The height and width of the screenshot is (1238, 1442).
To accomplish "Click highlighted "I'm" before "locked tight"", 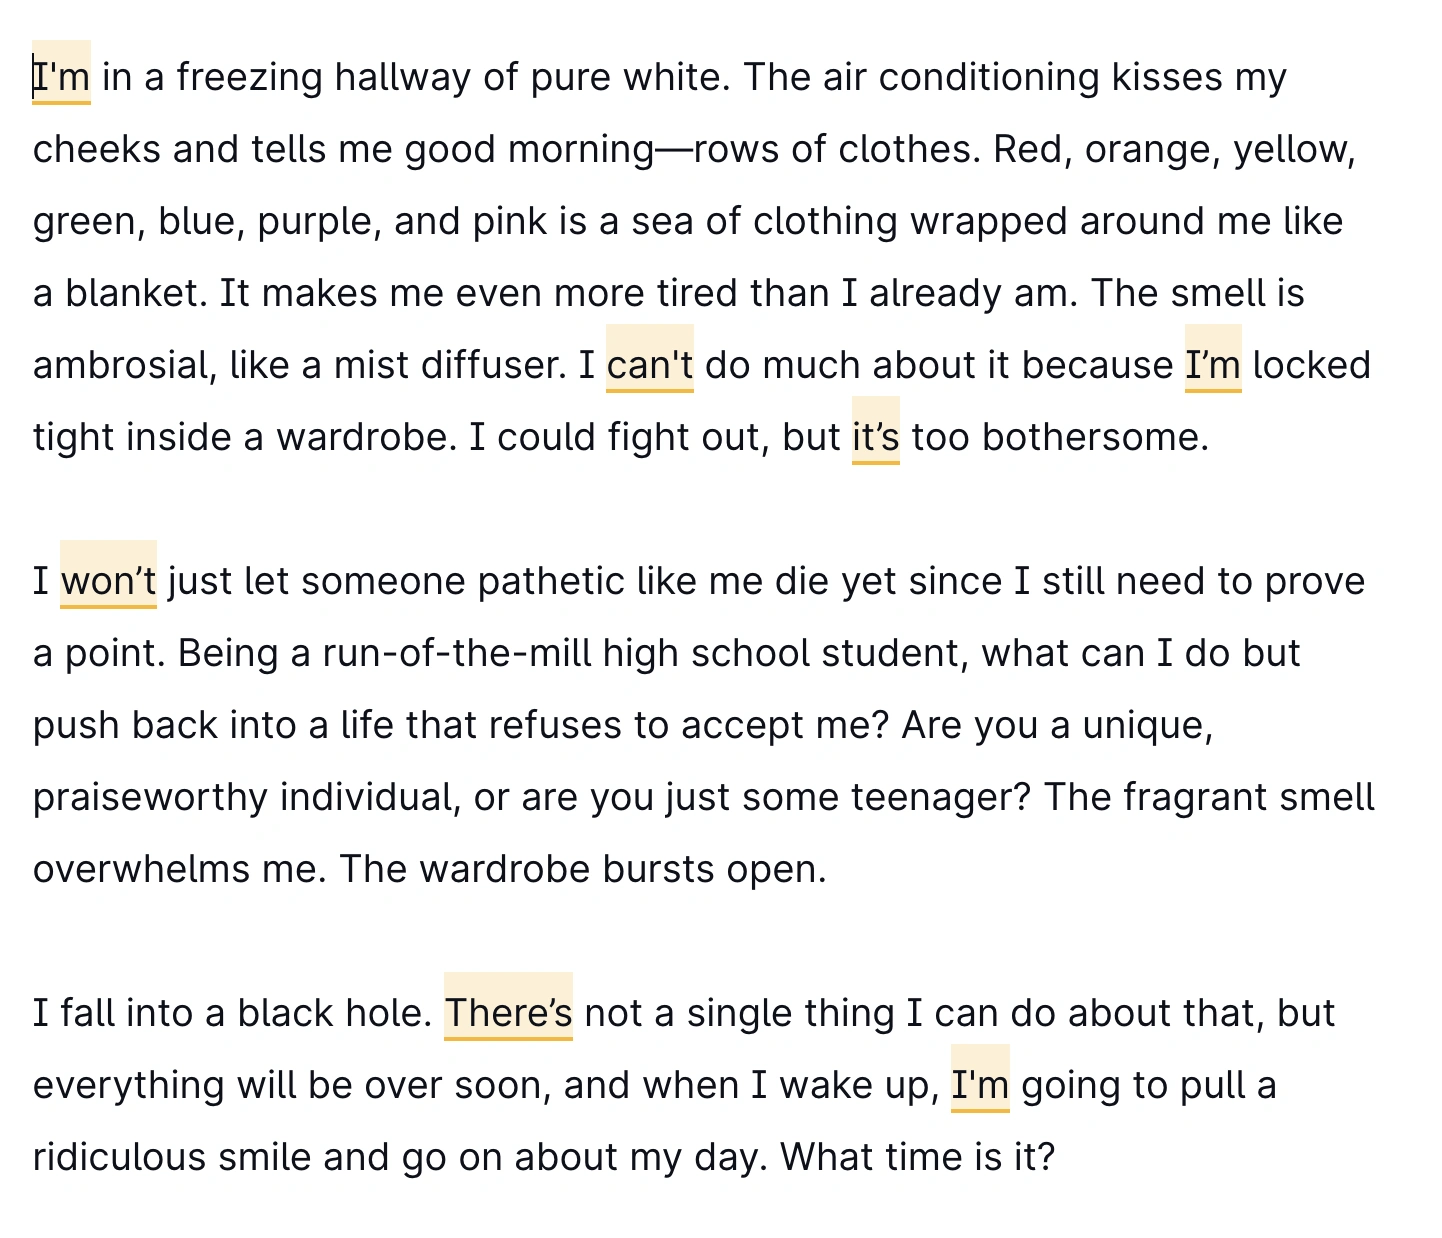I will [x=1212, y=365].
